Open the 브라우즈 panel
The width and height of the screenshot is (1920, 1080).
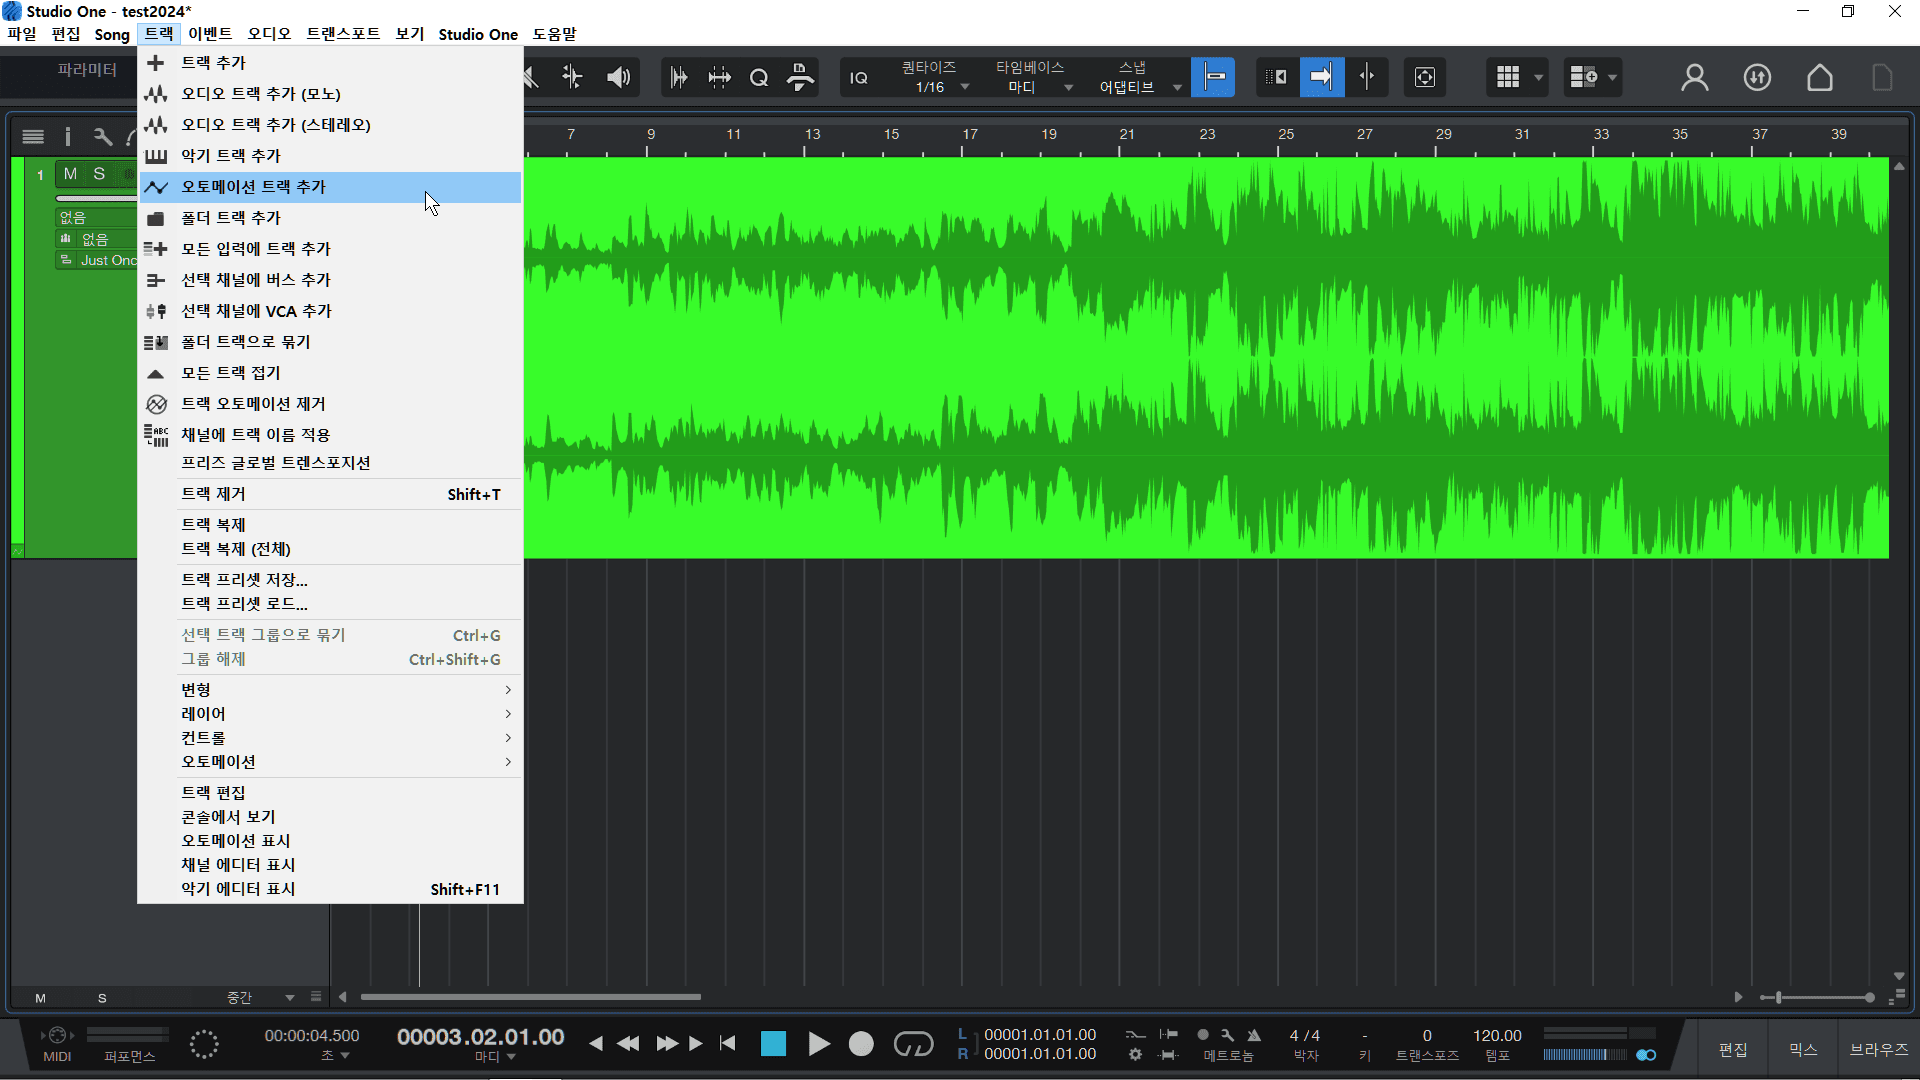pos(1878,1049)
